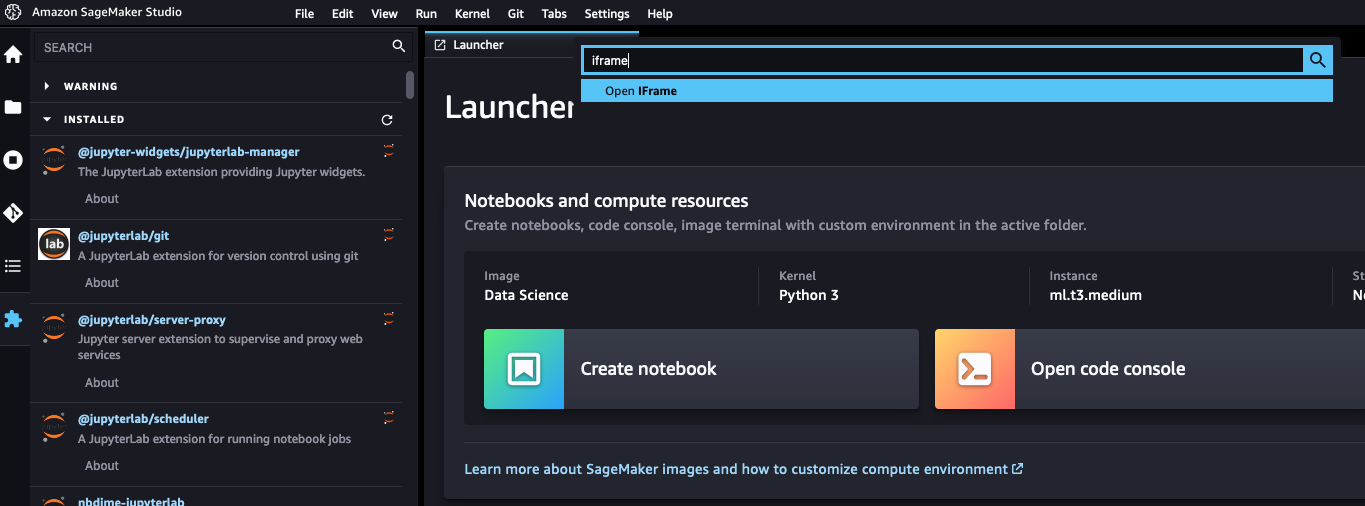1365x506 pixels.
Task: Click the extension search magnifier icon
Action: point(398,46)
